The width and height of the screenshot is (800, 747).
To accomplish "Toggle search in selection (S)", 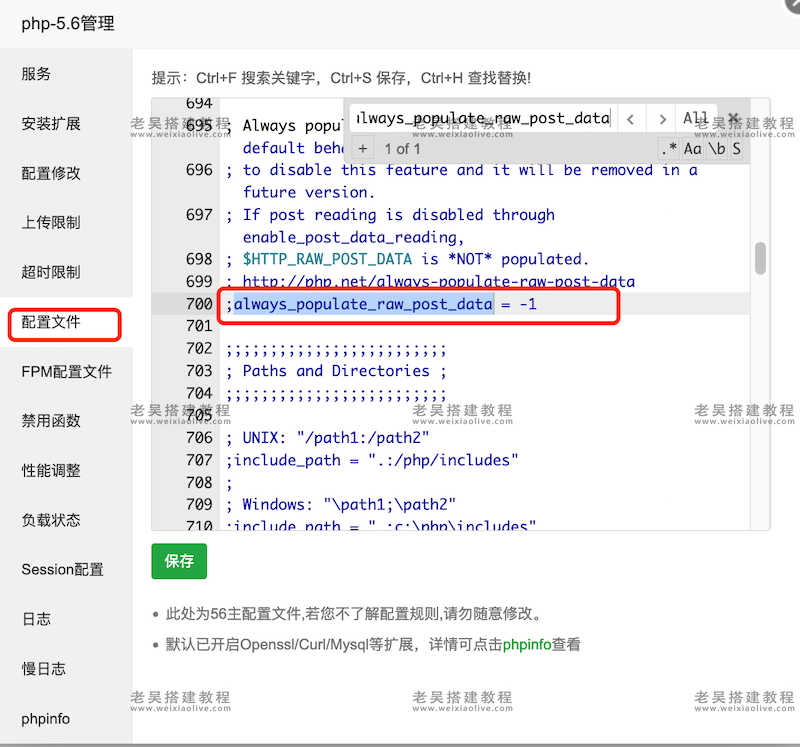I will [736, 149].
